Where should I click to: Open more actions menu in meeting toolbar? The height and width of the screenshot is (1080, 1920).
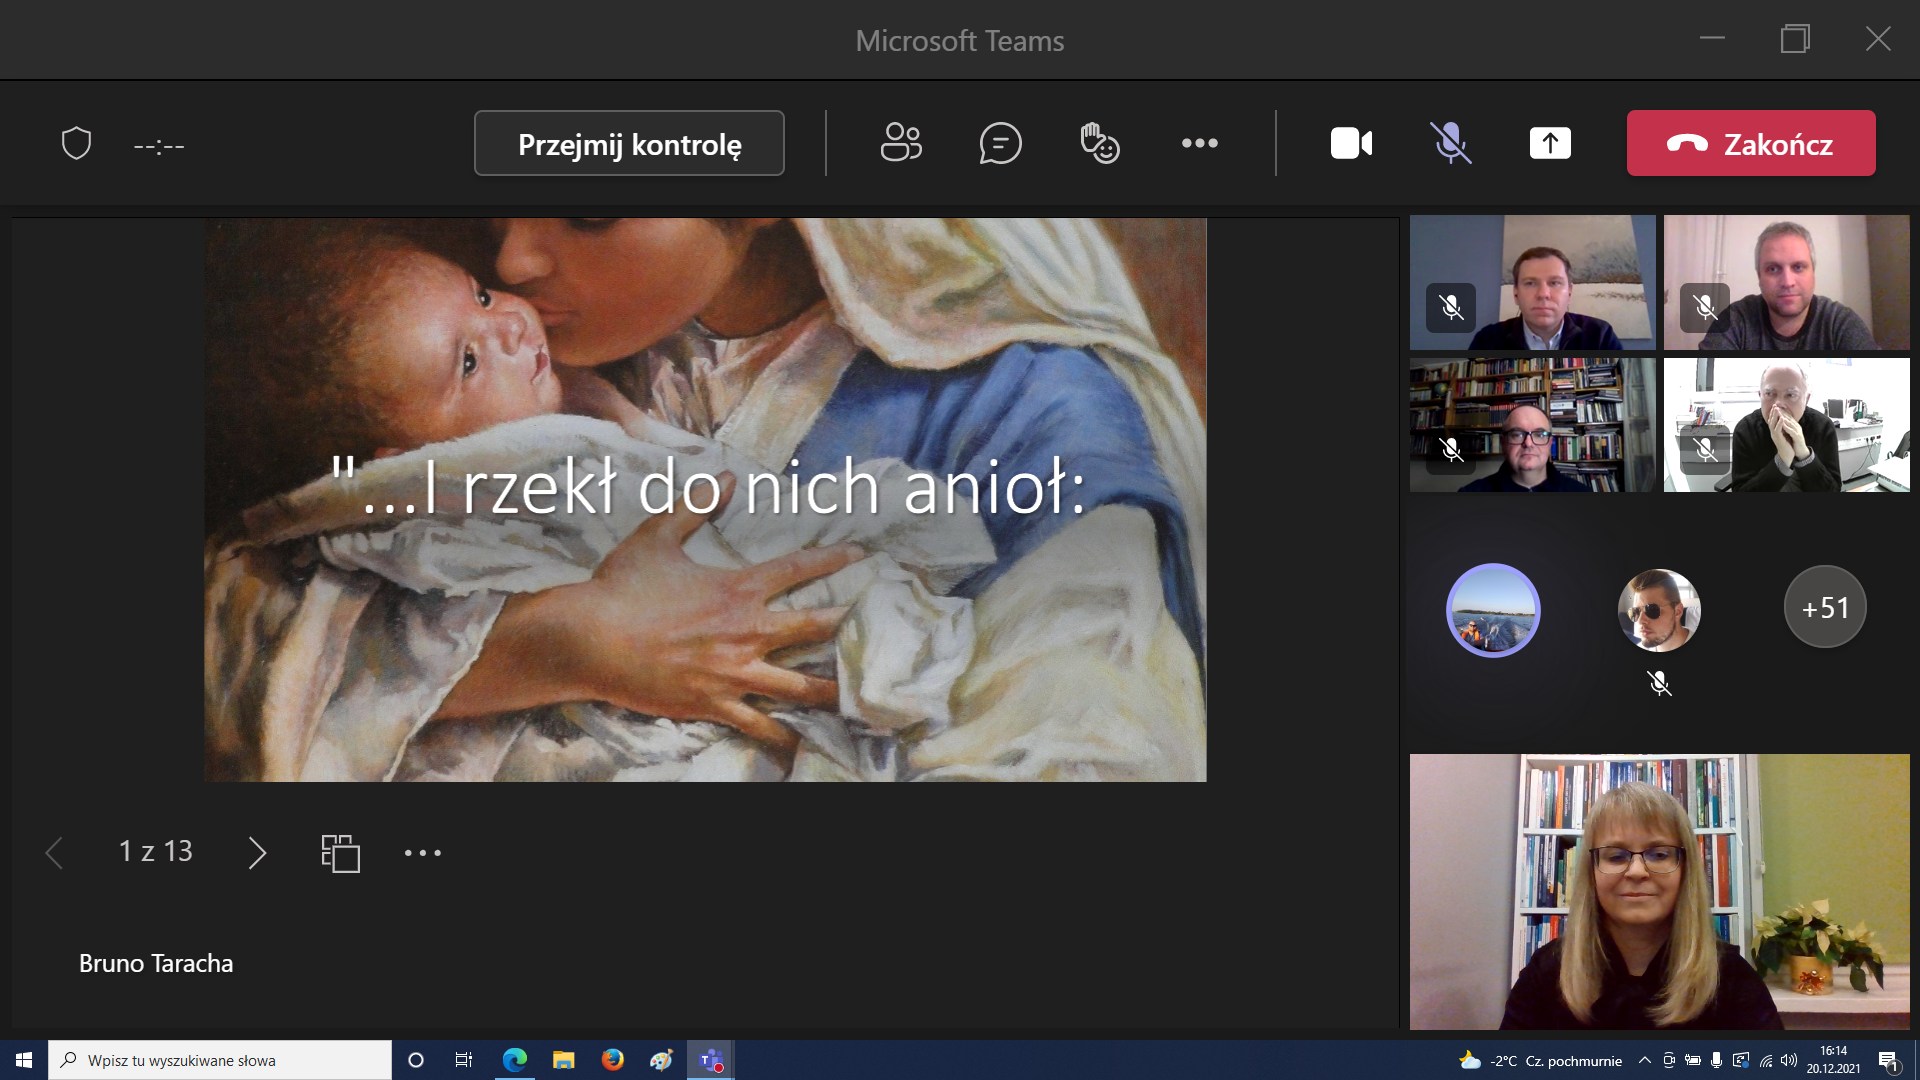[x=1199, y=143]
